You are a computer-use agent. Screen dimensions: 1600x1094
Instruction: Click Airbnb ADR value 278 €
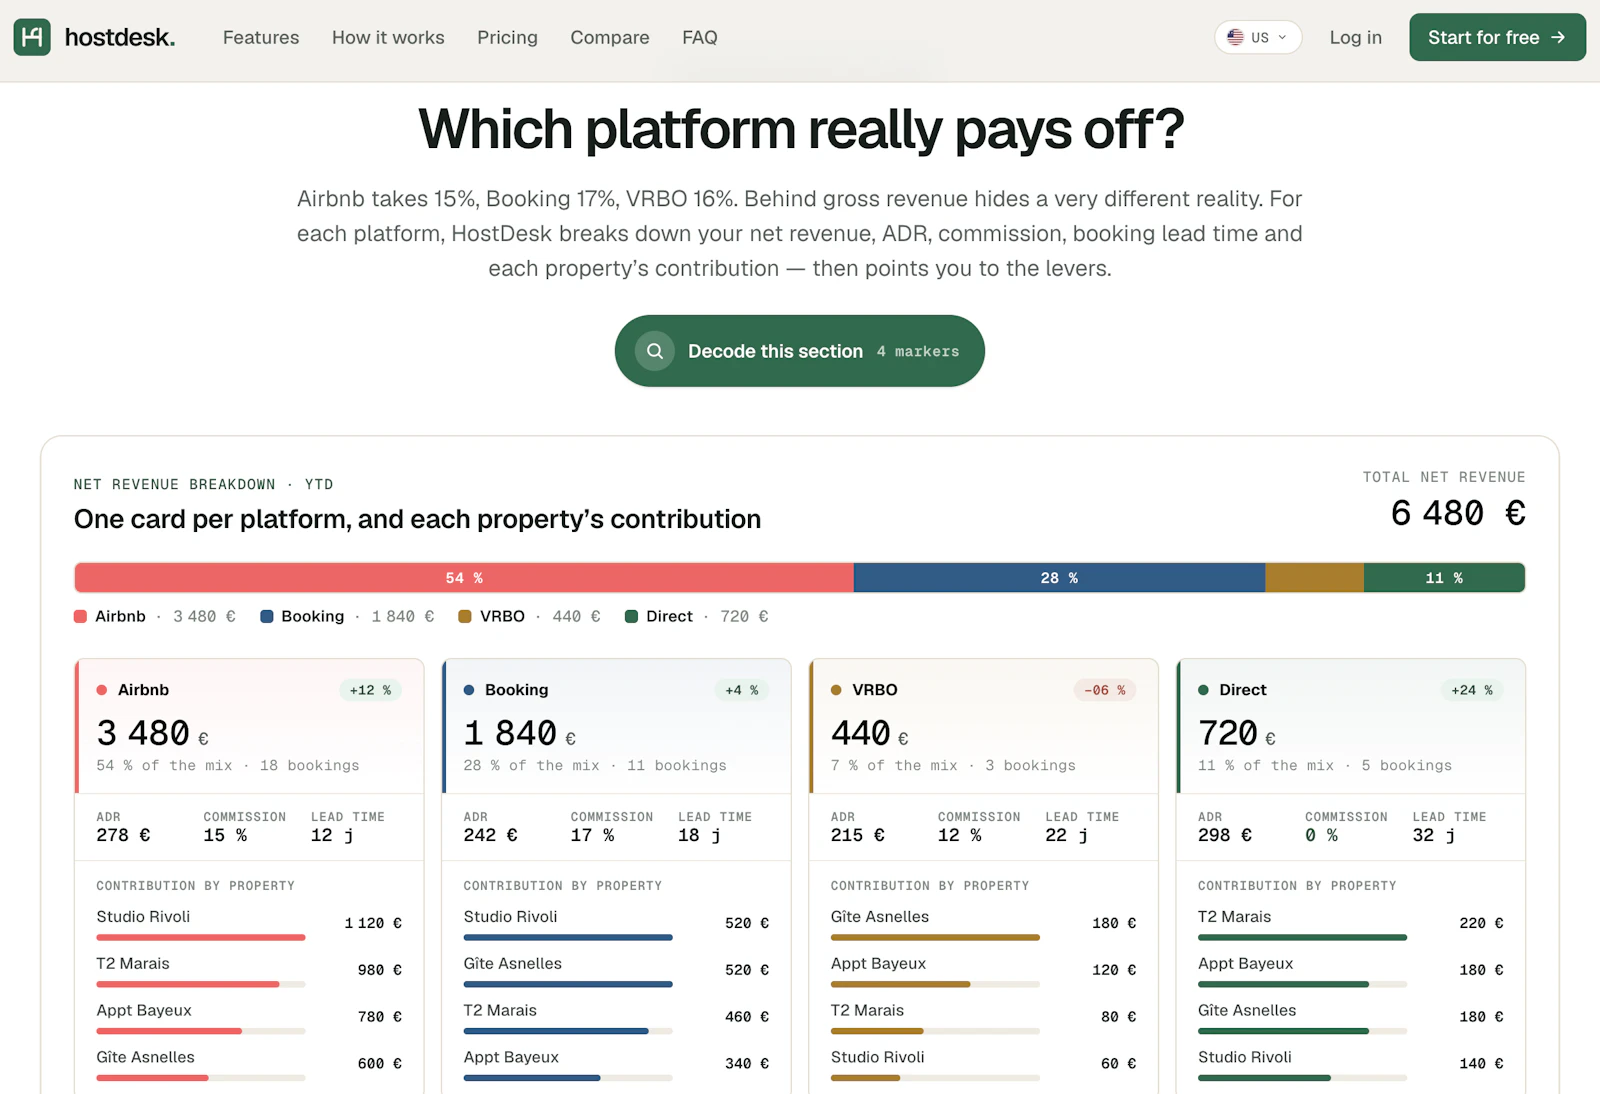tap(123, 835)
